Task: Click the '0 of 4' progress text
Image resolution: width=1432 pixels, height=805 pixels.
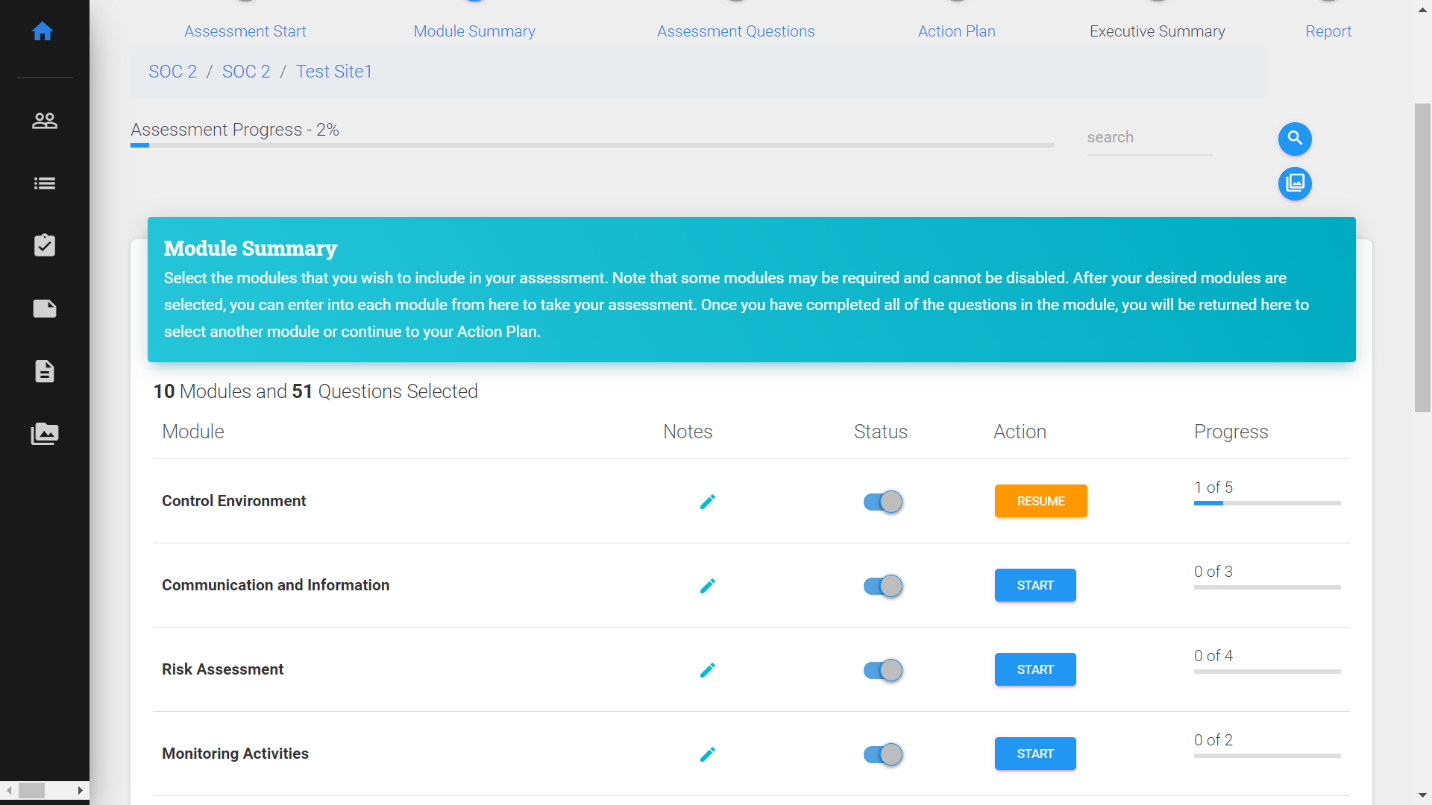Action: pos(1213,655)
